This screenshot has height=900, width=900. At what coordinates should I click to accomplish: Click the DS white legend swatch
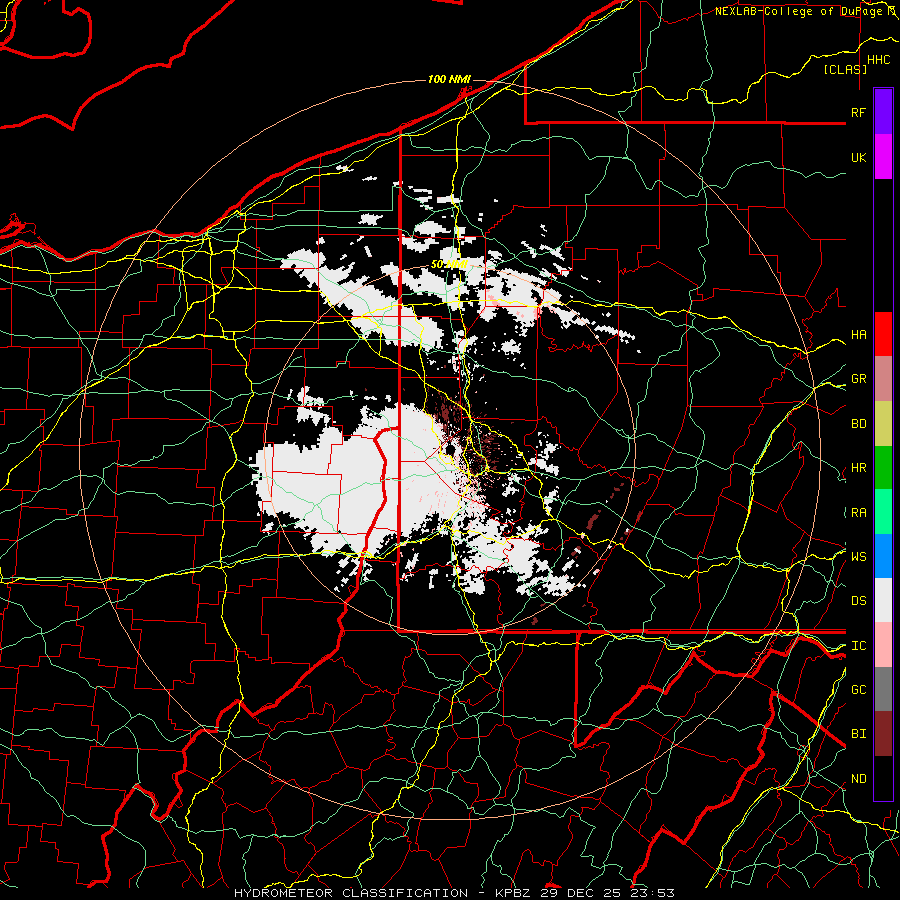tap(883, 600)
